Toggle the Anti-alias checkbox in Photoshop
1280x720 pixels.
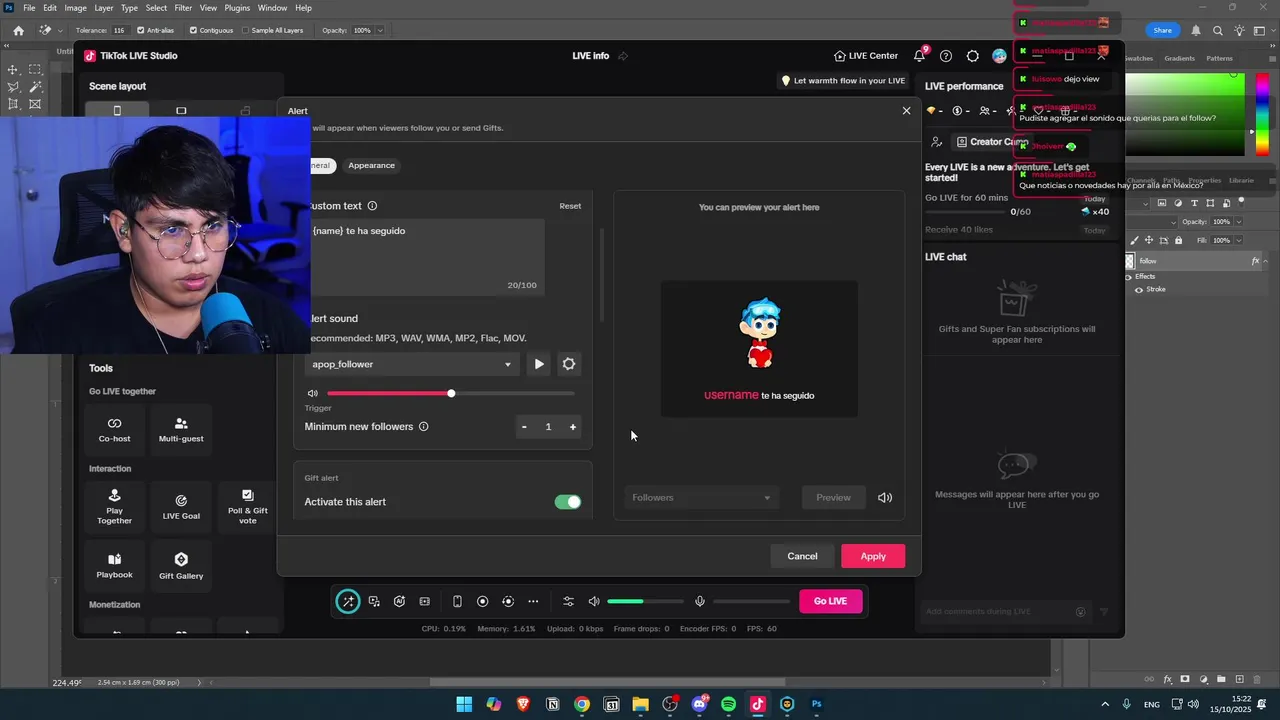coord(141,30)
